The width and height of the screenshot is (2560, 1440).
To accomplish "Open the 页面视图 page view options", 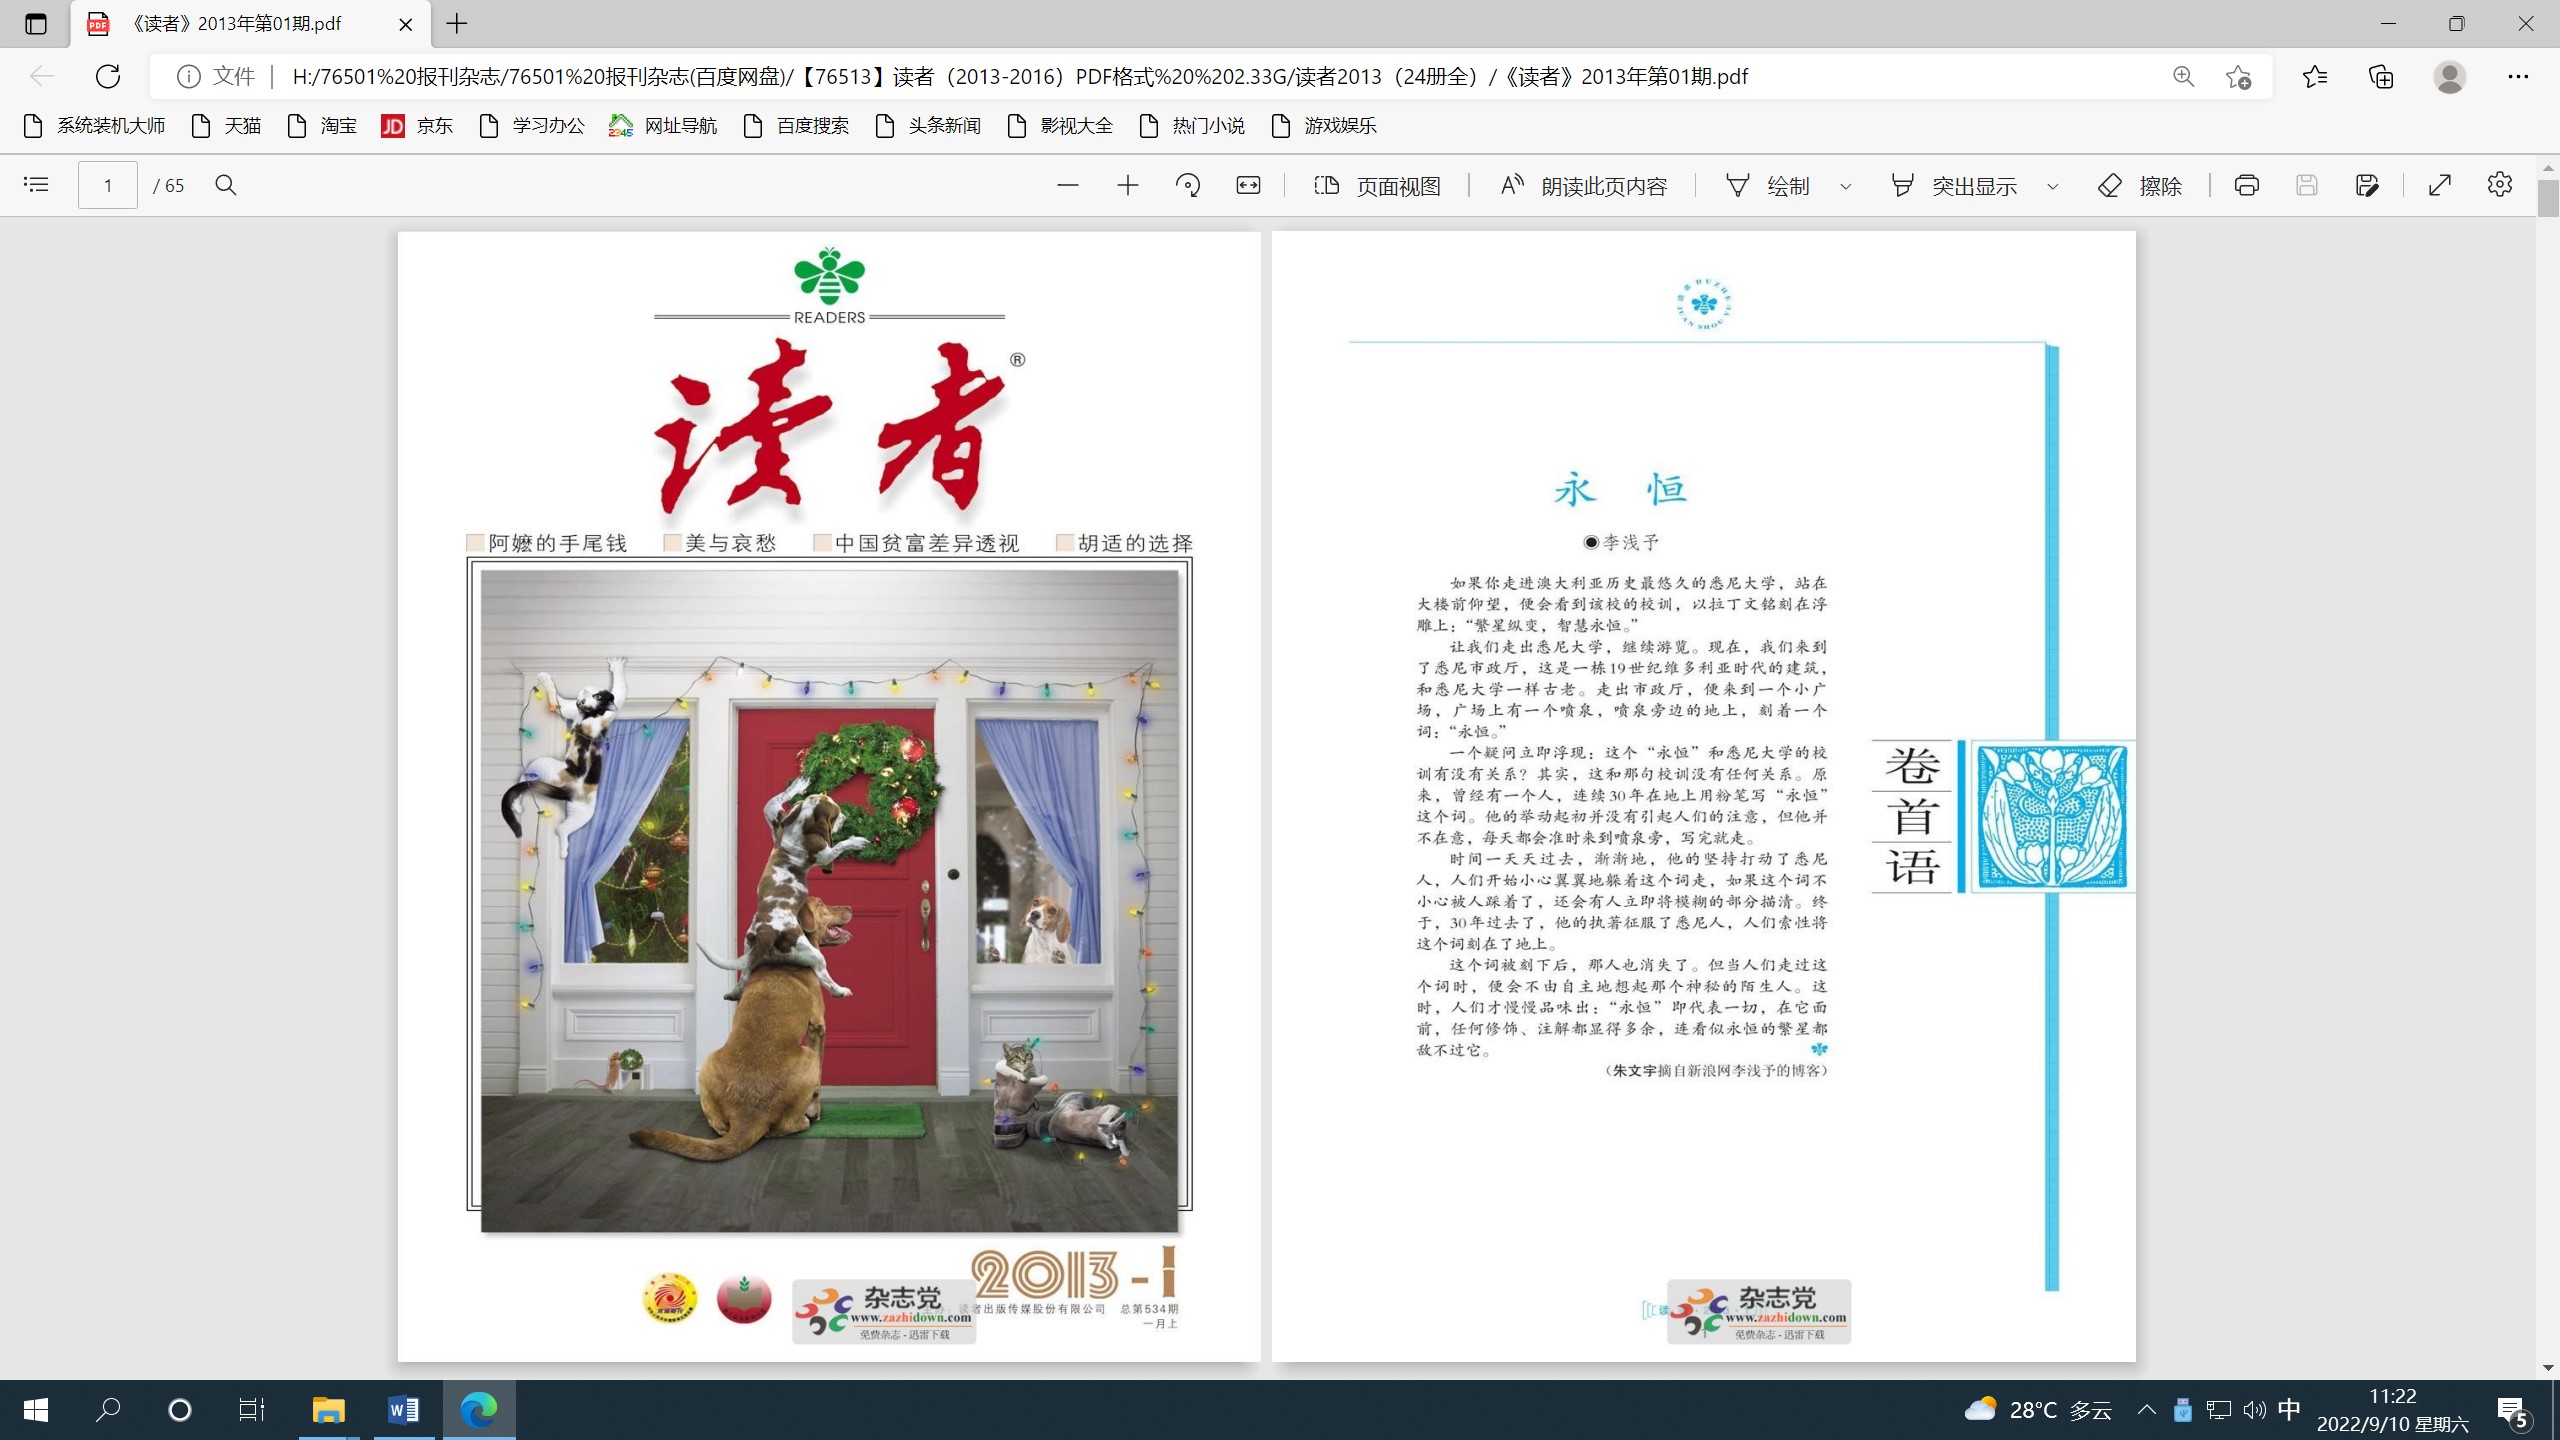I will click(1377, 186).
